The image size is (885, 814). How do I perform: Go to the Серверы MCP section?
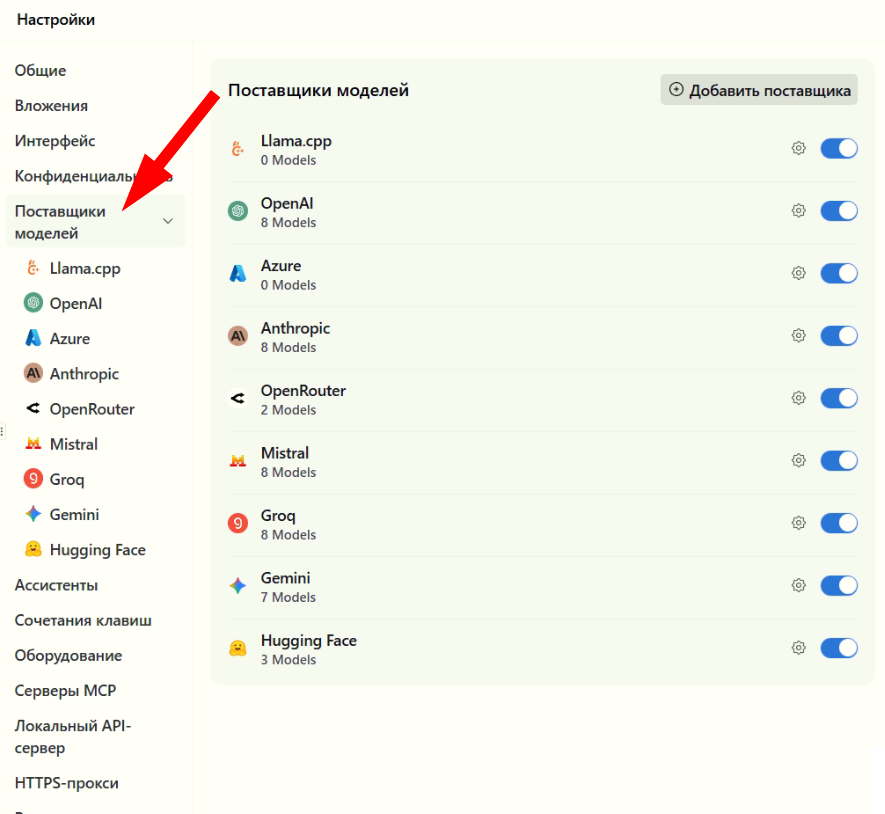point(65,690)
